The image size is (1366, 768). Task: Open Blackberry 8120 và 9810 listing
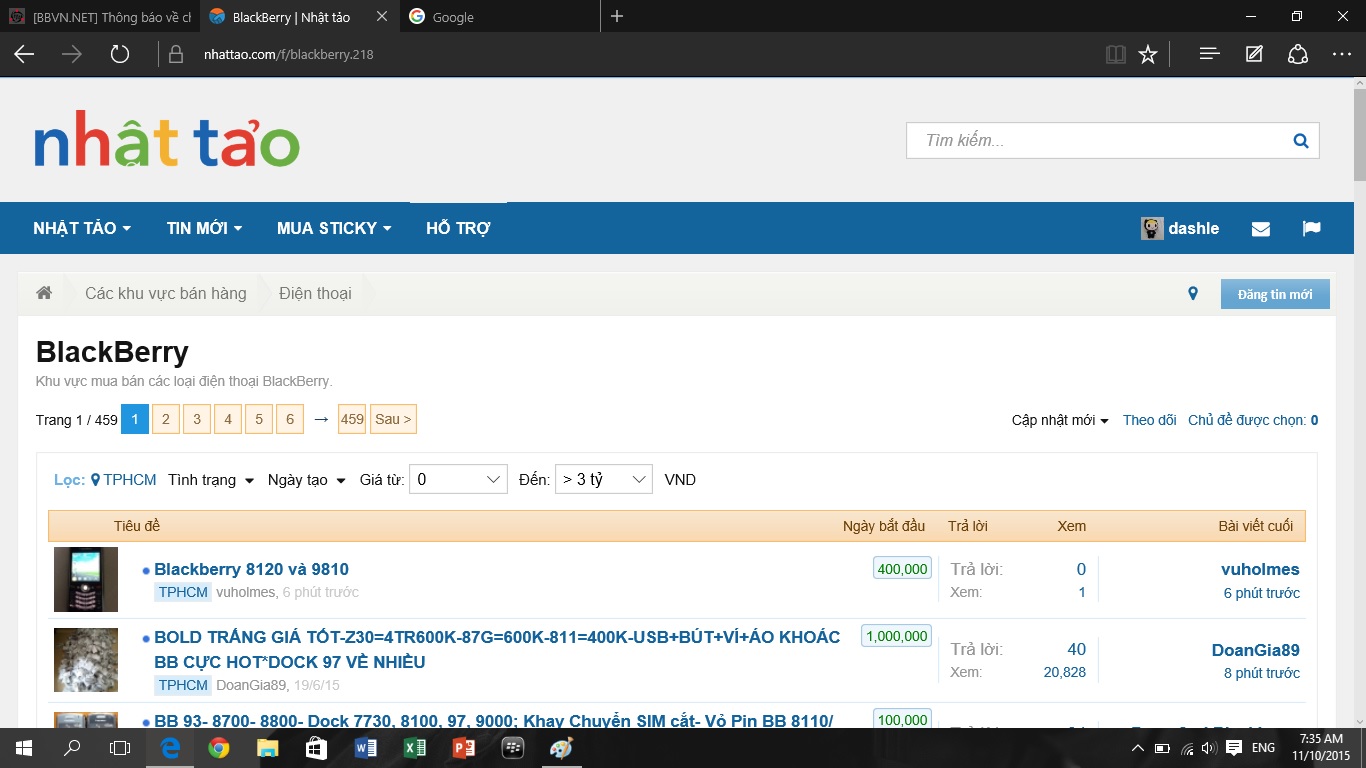coord(251,569)
